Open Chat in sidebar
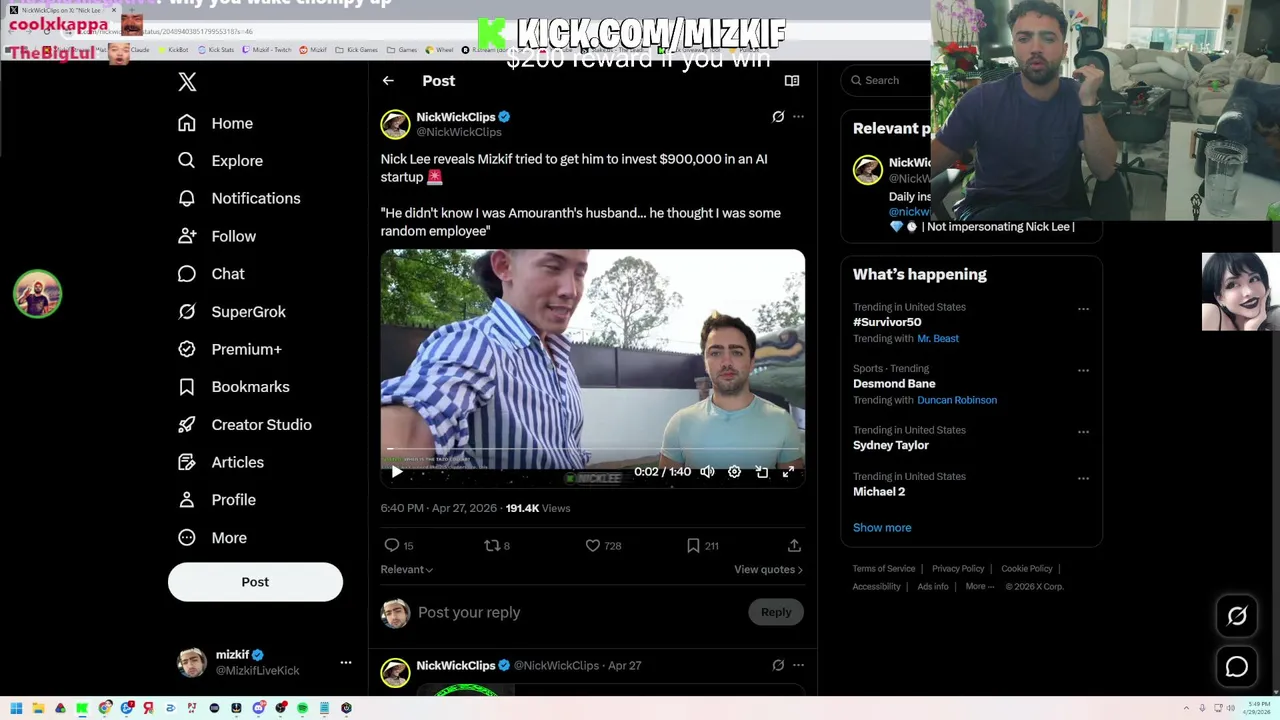Viewport: 1280px width, 720px height. click(x=211, y=274)
